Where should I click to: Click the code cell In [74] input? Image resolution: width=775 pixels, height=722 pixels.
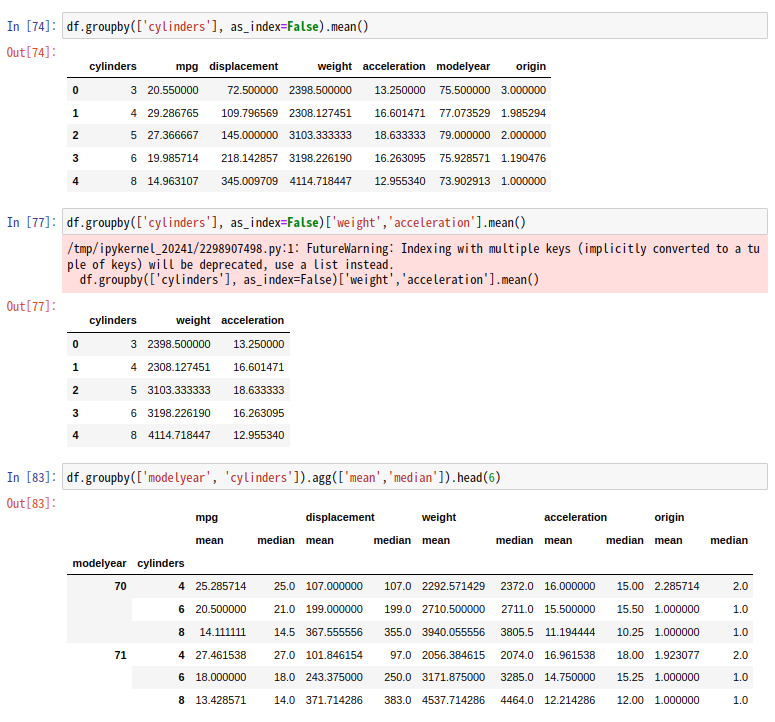[x=415, y=26]
